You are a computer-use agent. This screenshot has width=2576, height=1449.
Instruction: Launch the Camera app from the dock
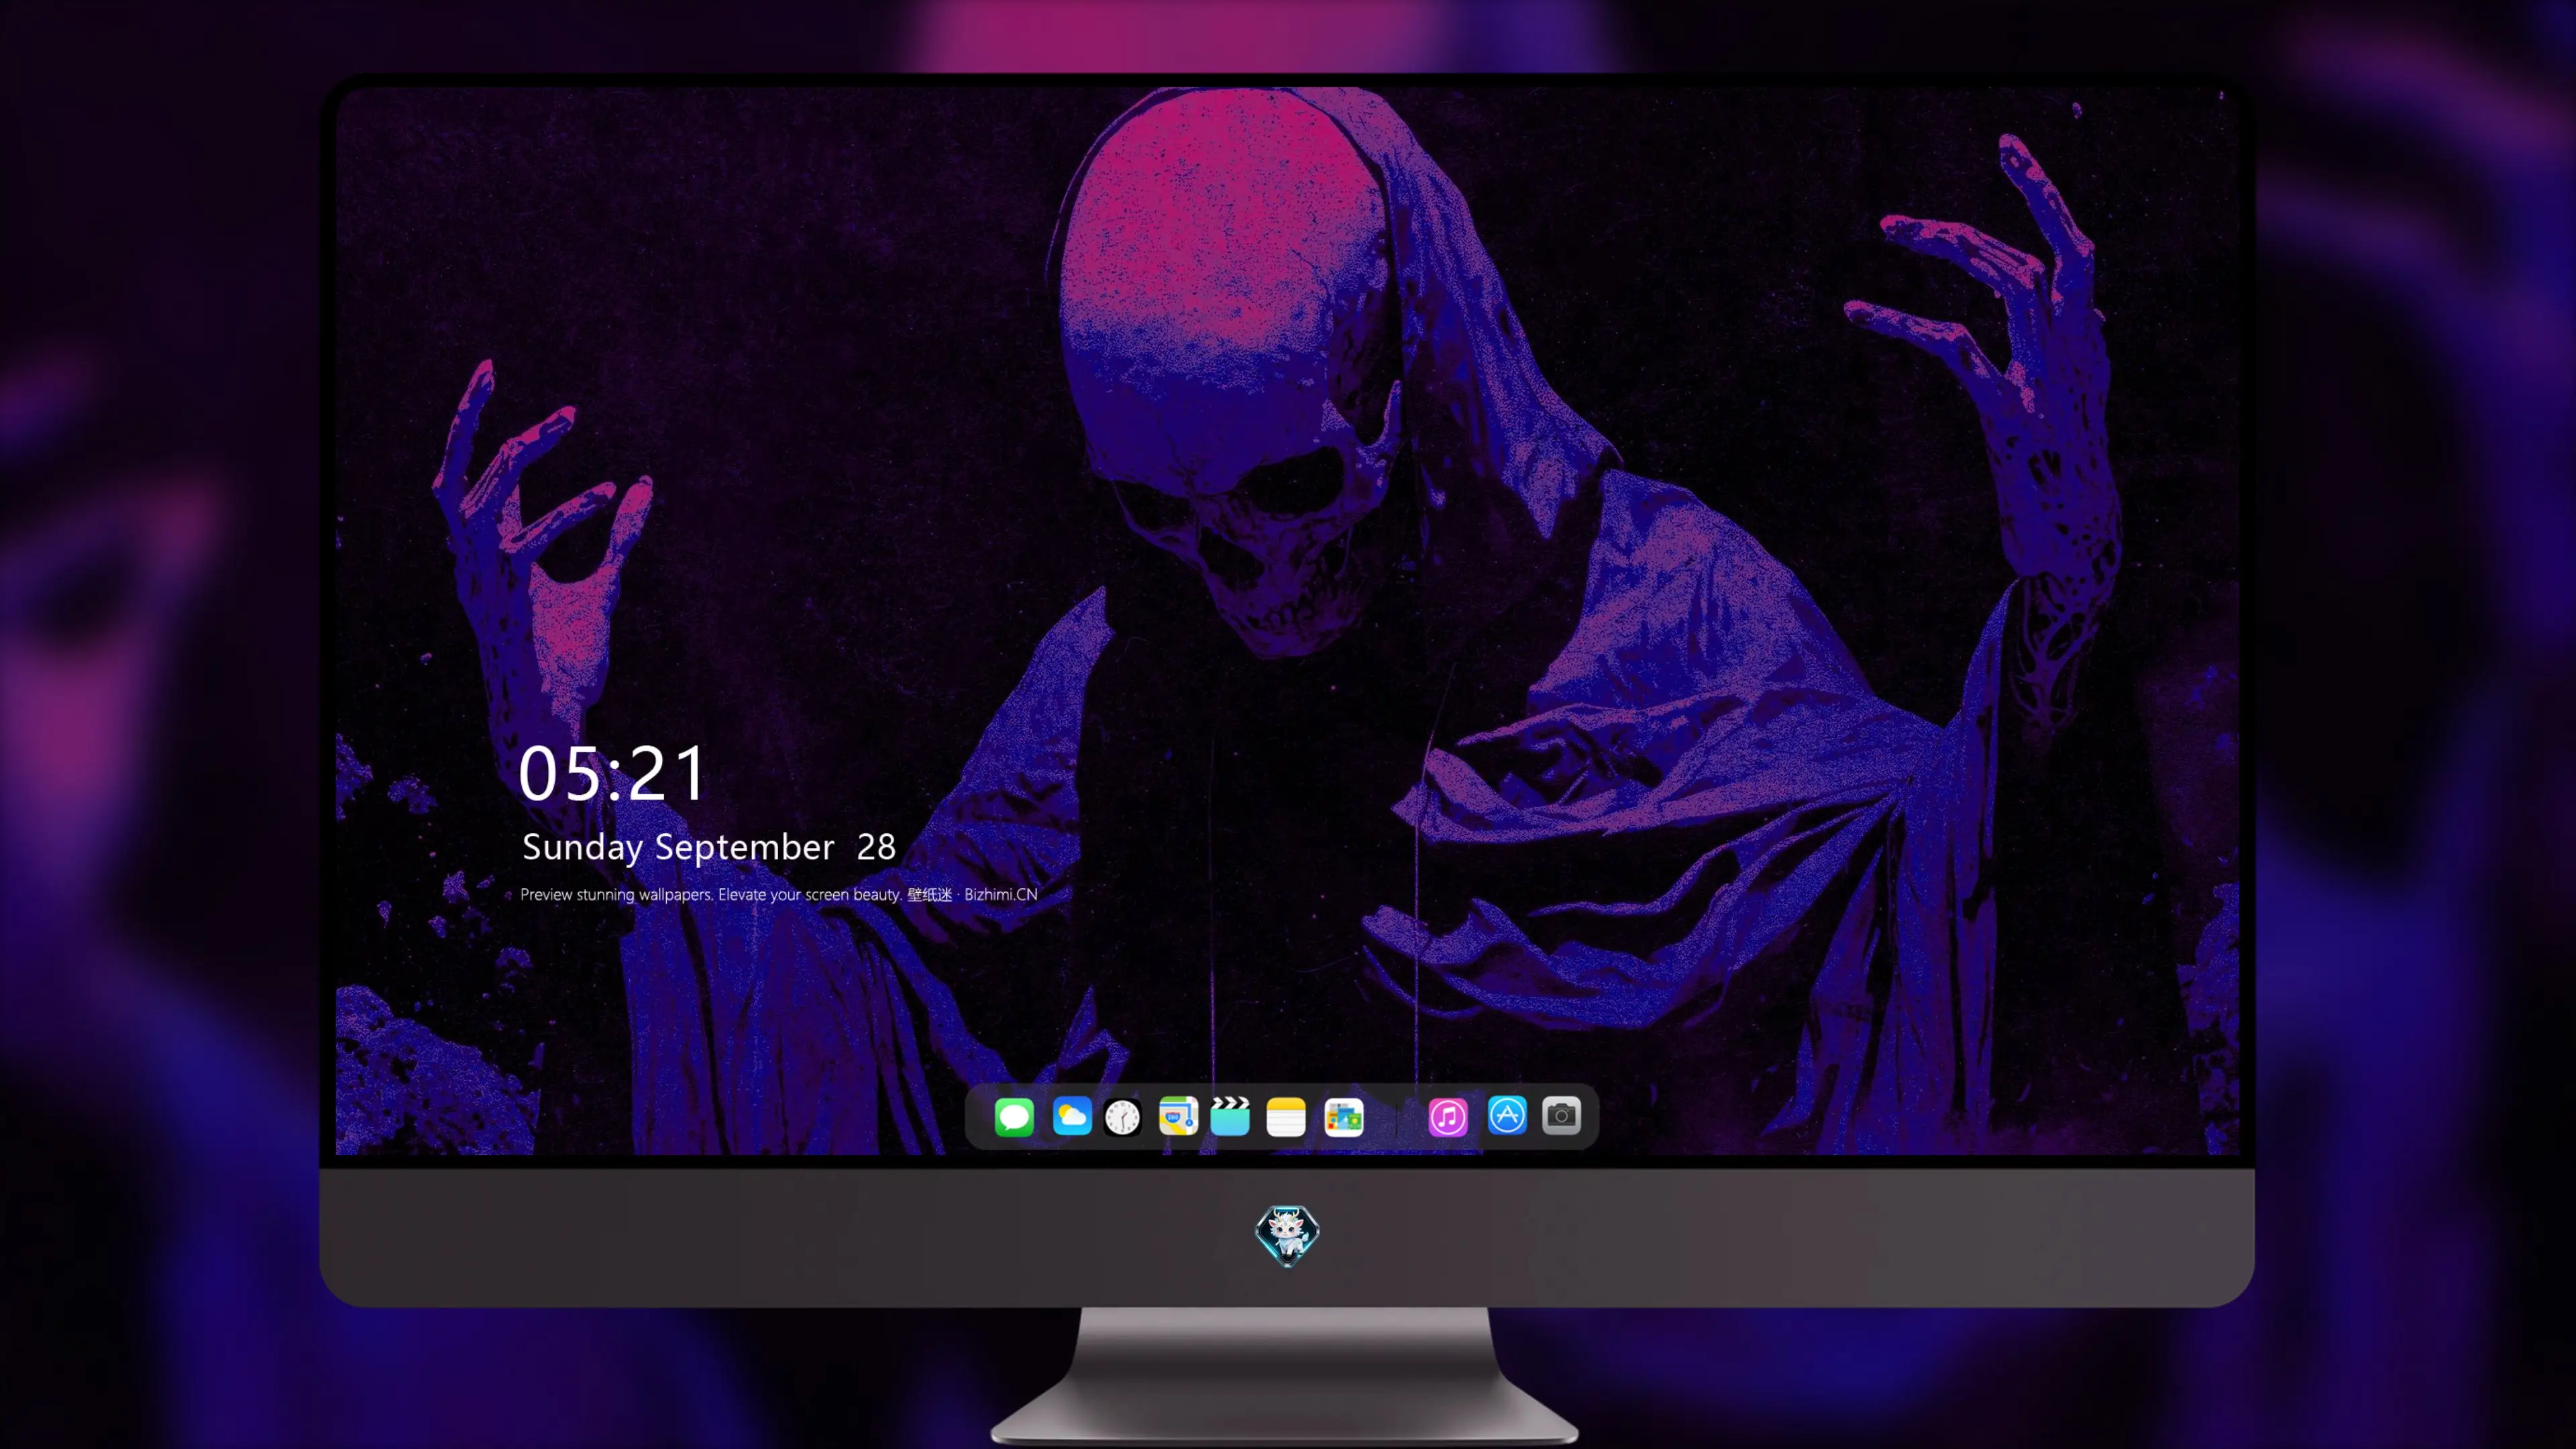point(1561,1115)
